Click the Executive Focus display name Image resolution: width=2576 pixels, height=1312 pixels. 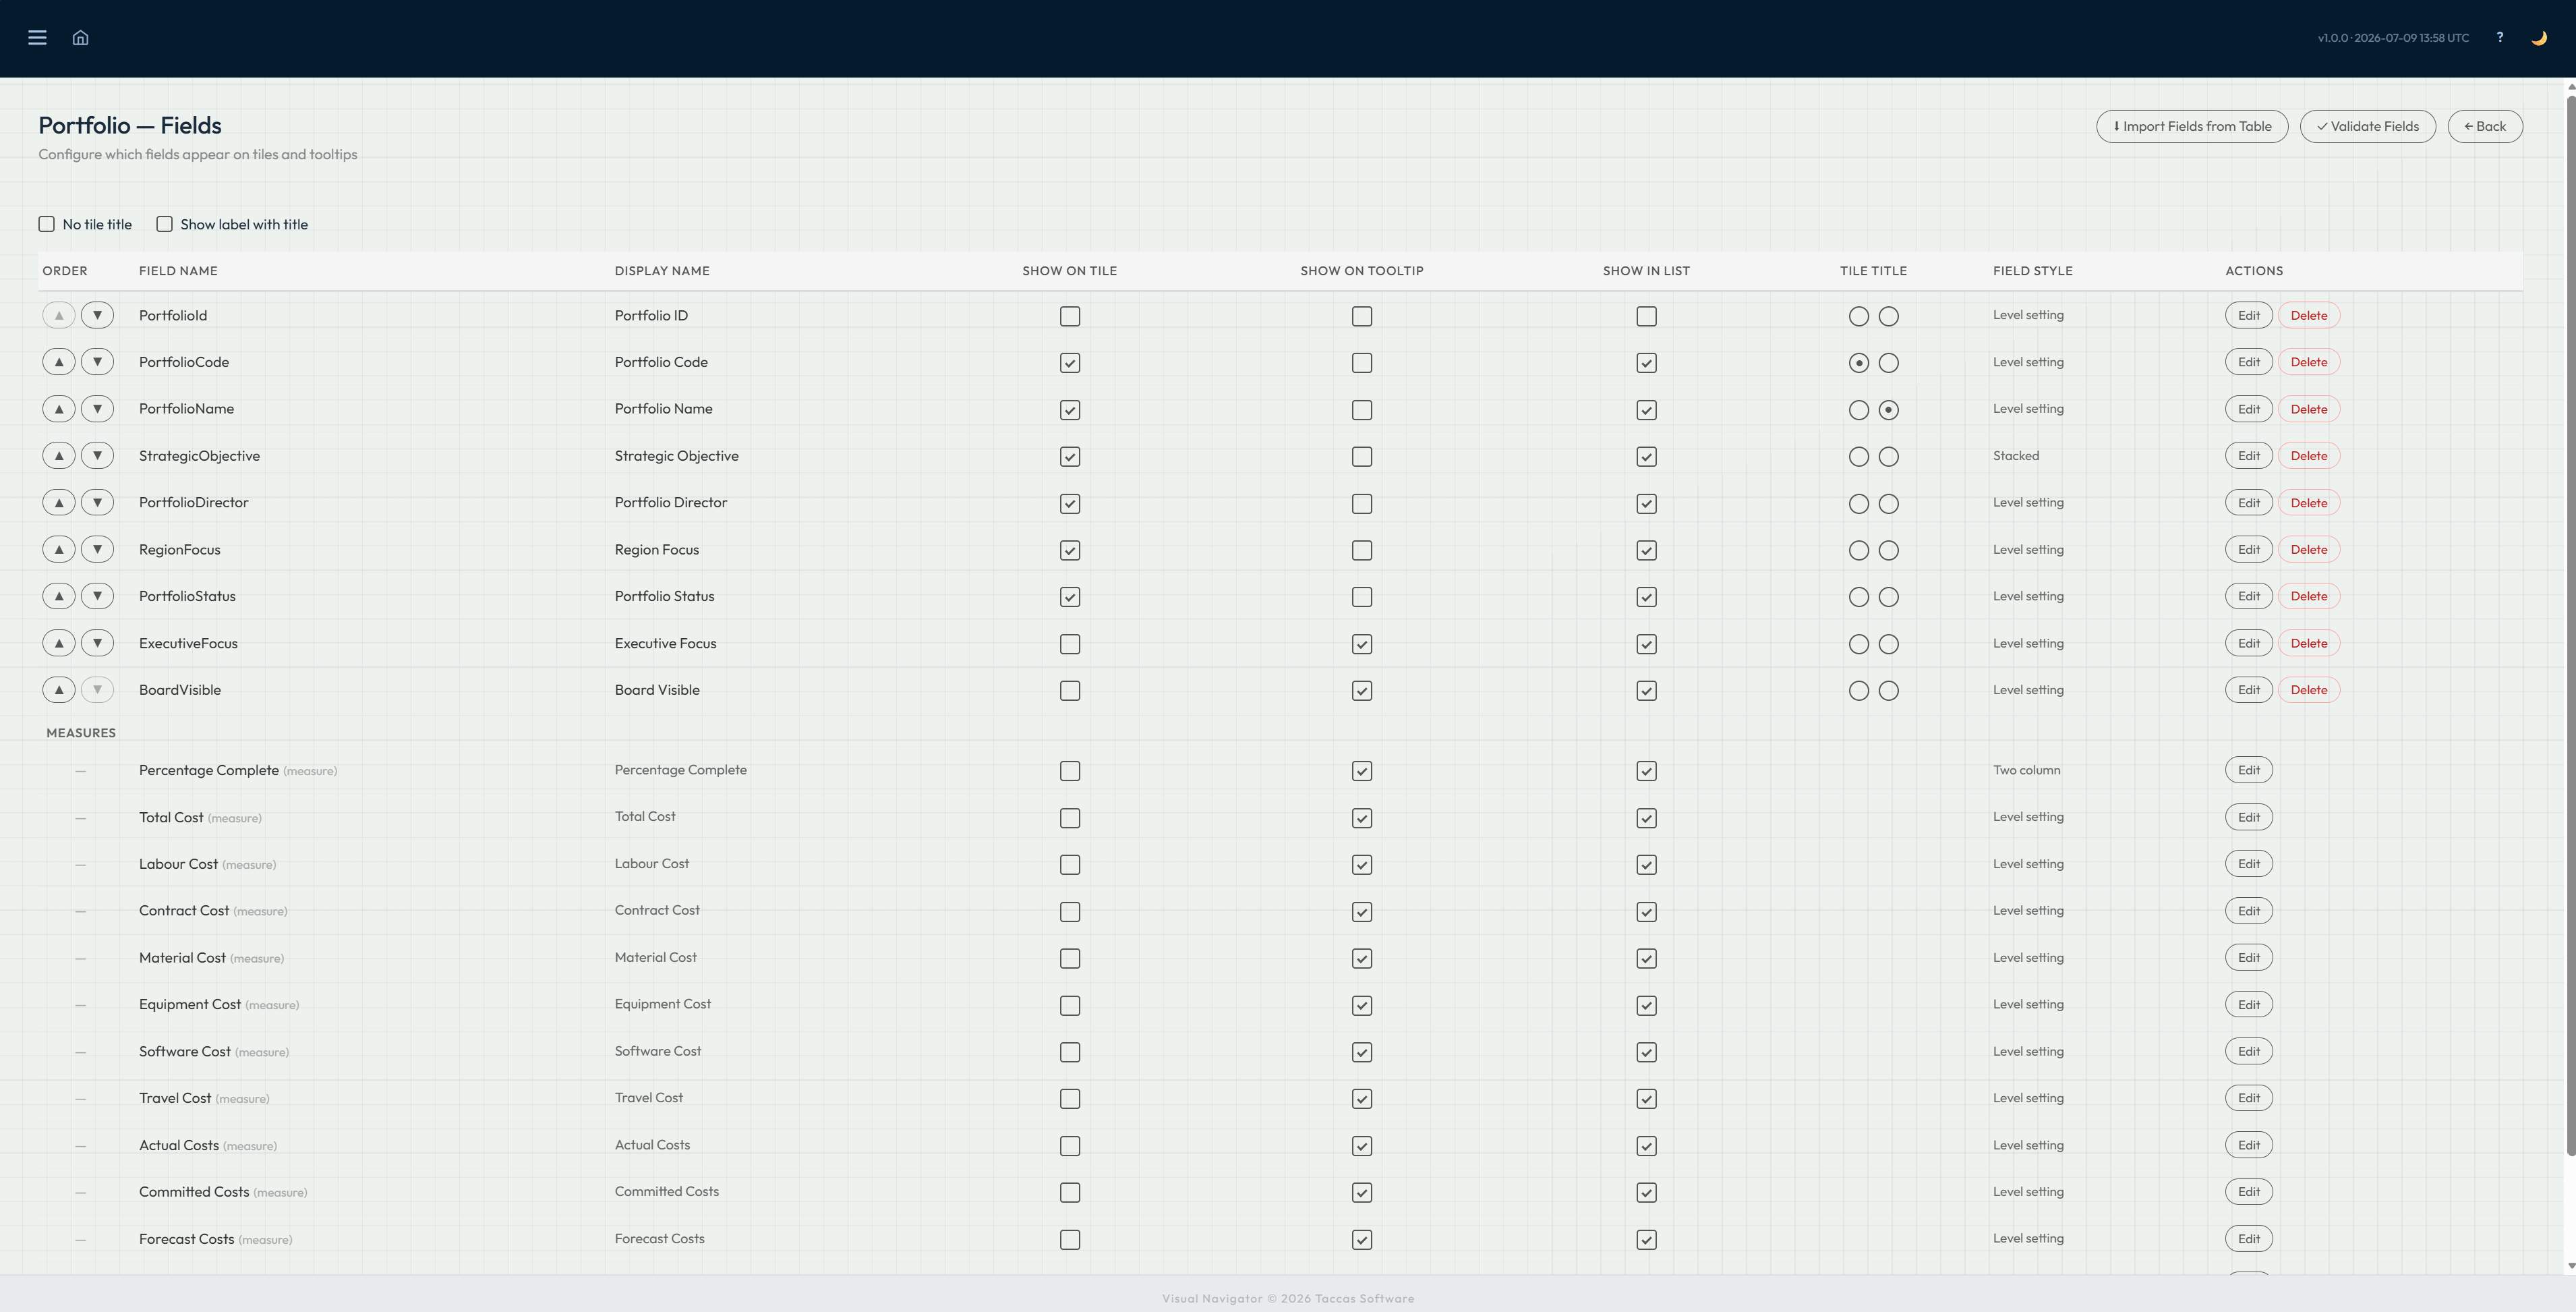[x=666, y=643]
